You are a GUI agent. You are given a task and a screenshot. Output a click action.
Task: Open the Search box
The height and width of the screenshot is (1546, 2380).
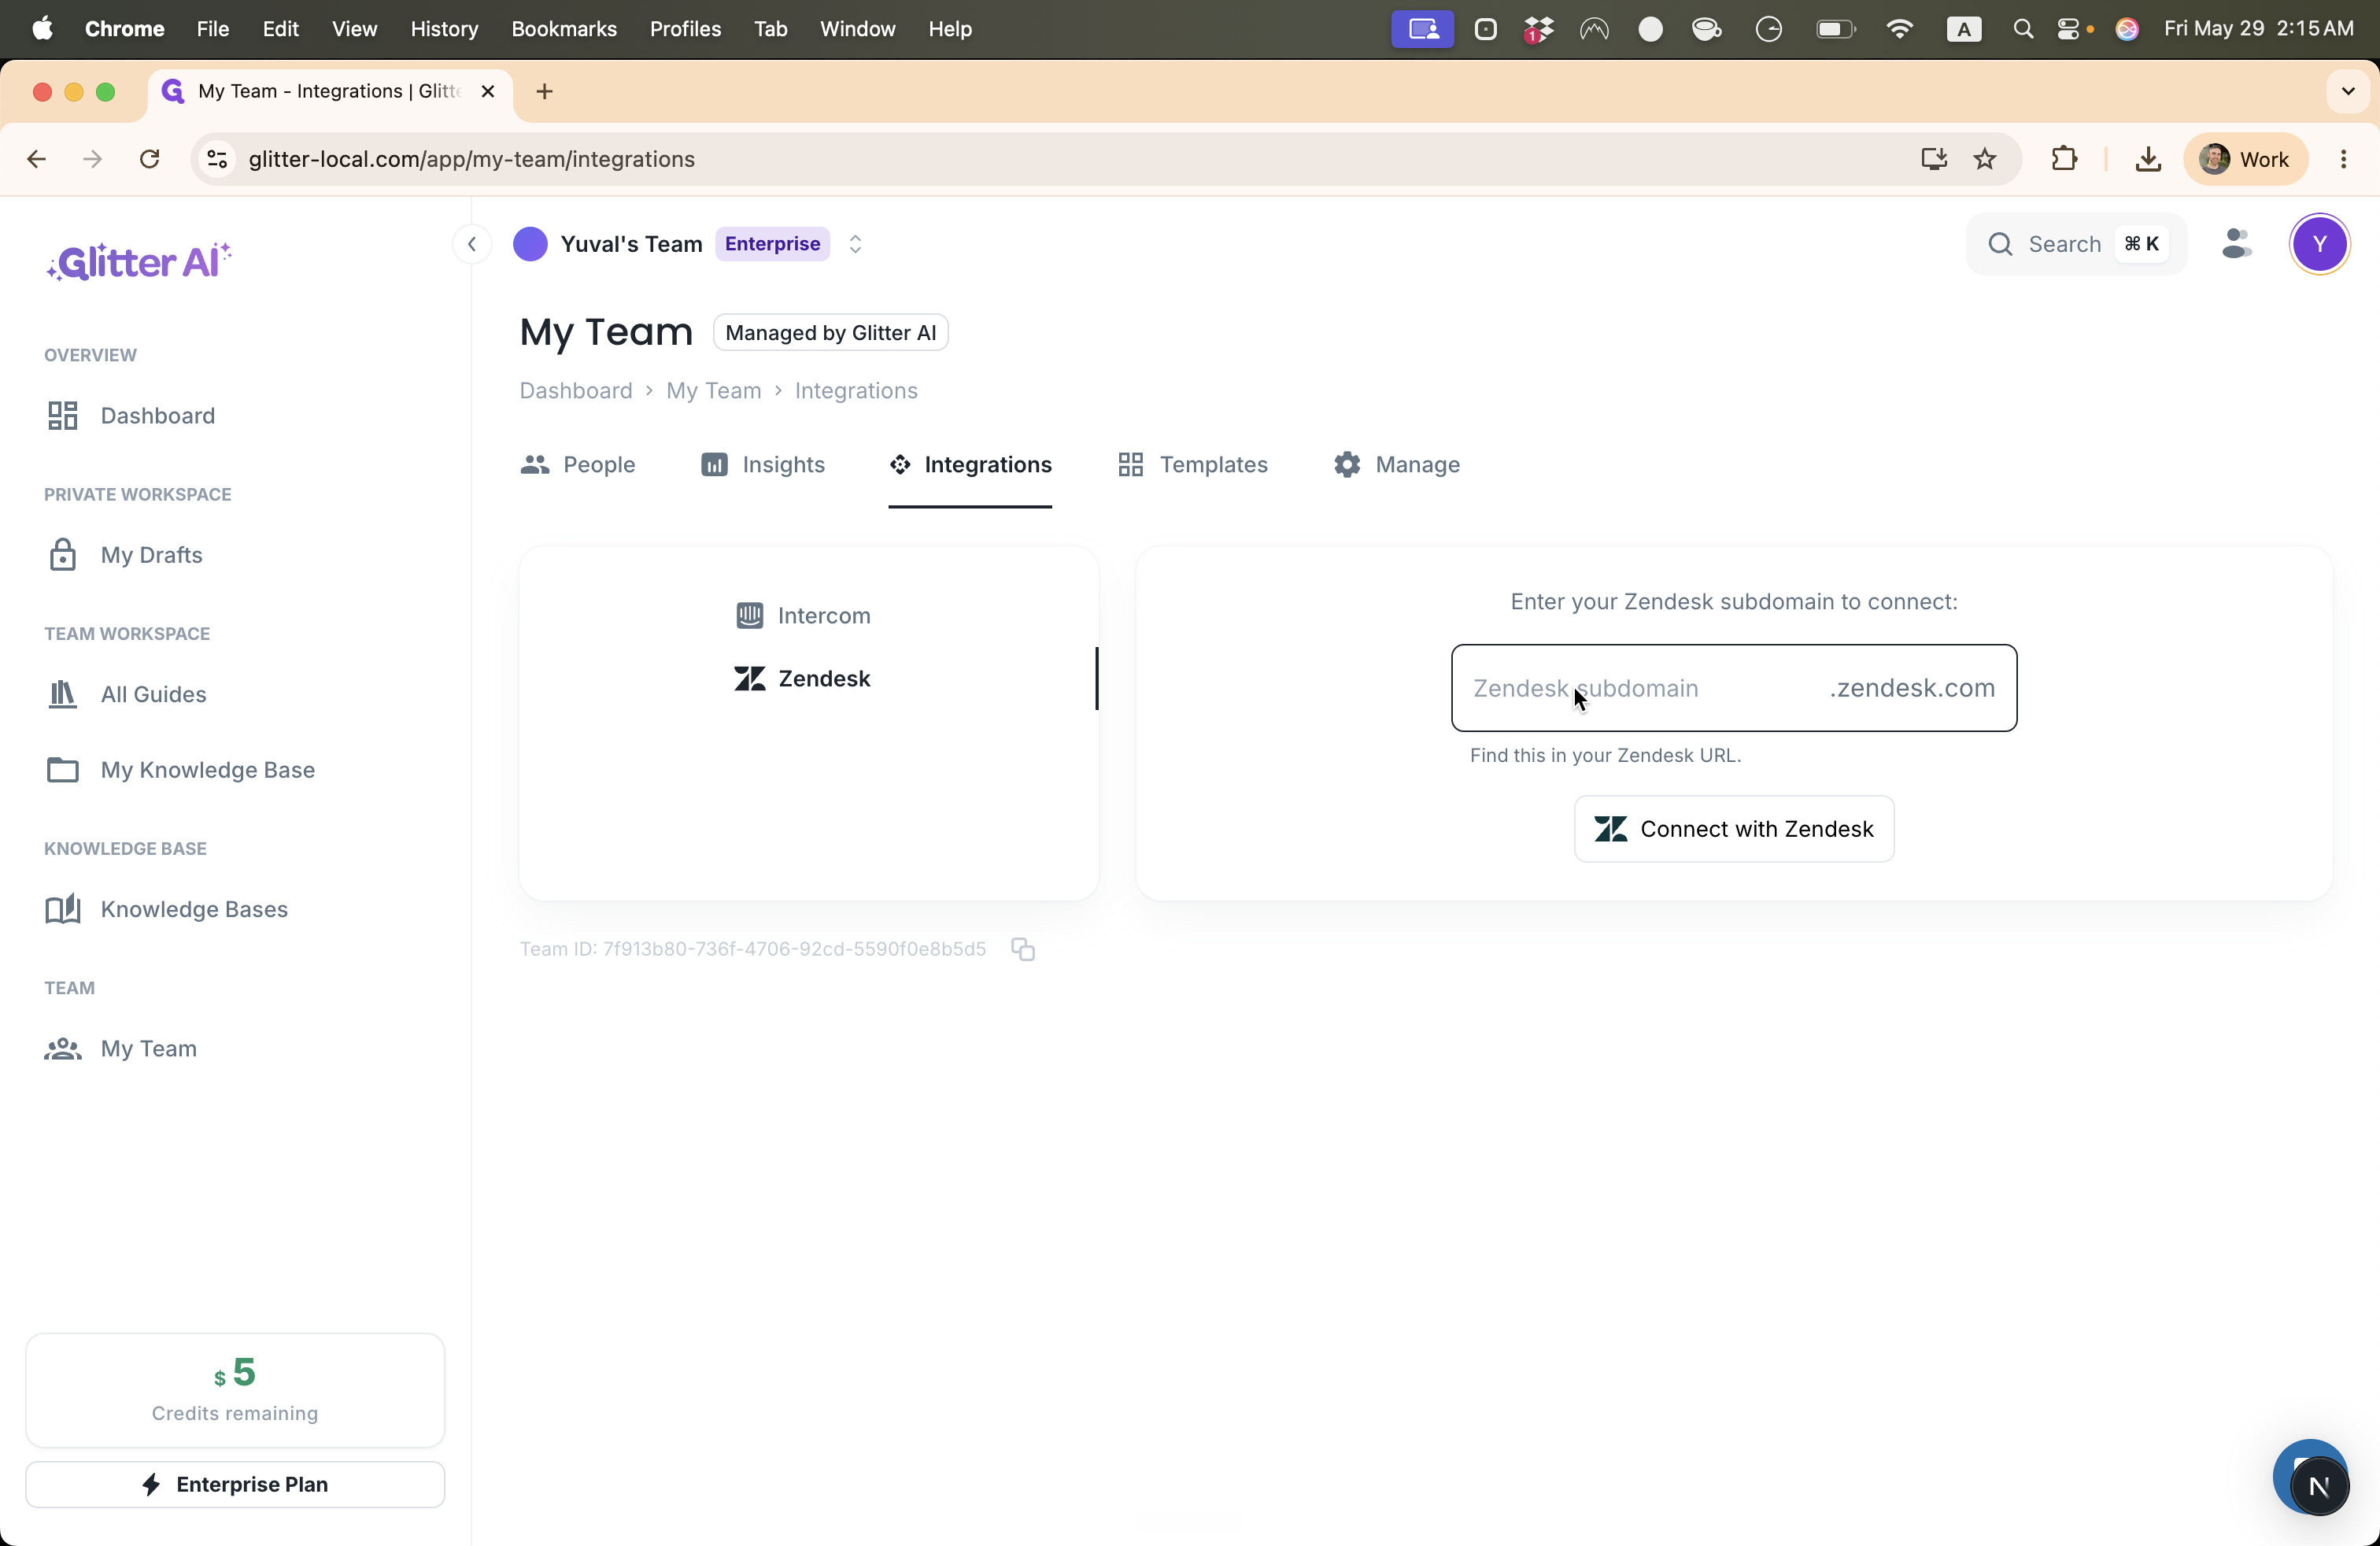click(x=2076, y=244)
